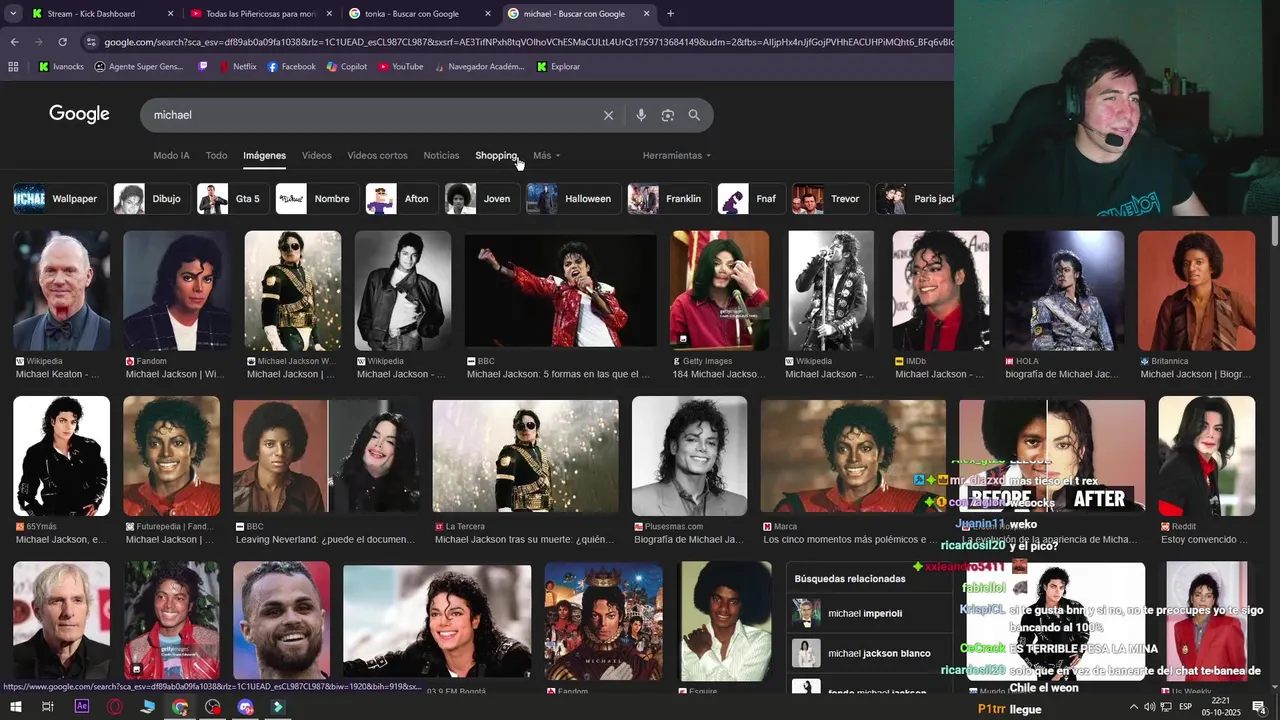Open the bookmarks apps grid icon
This screenshot has width=1280, height=720.
coord(13,67)
